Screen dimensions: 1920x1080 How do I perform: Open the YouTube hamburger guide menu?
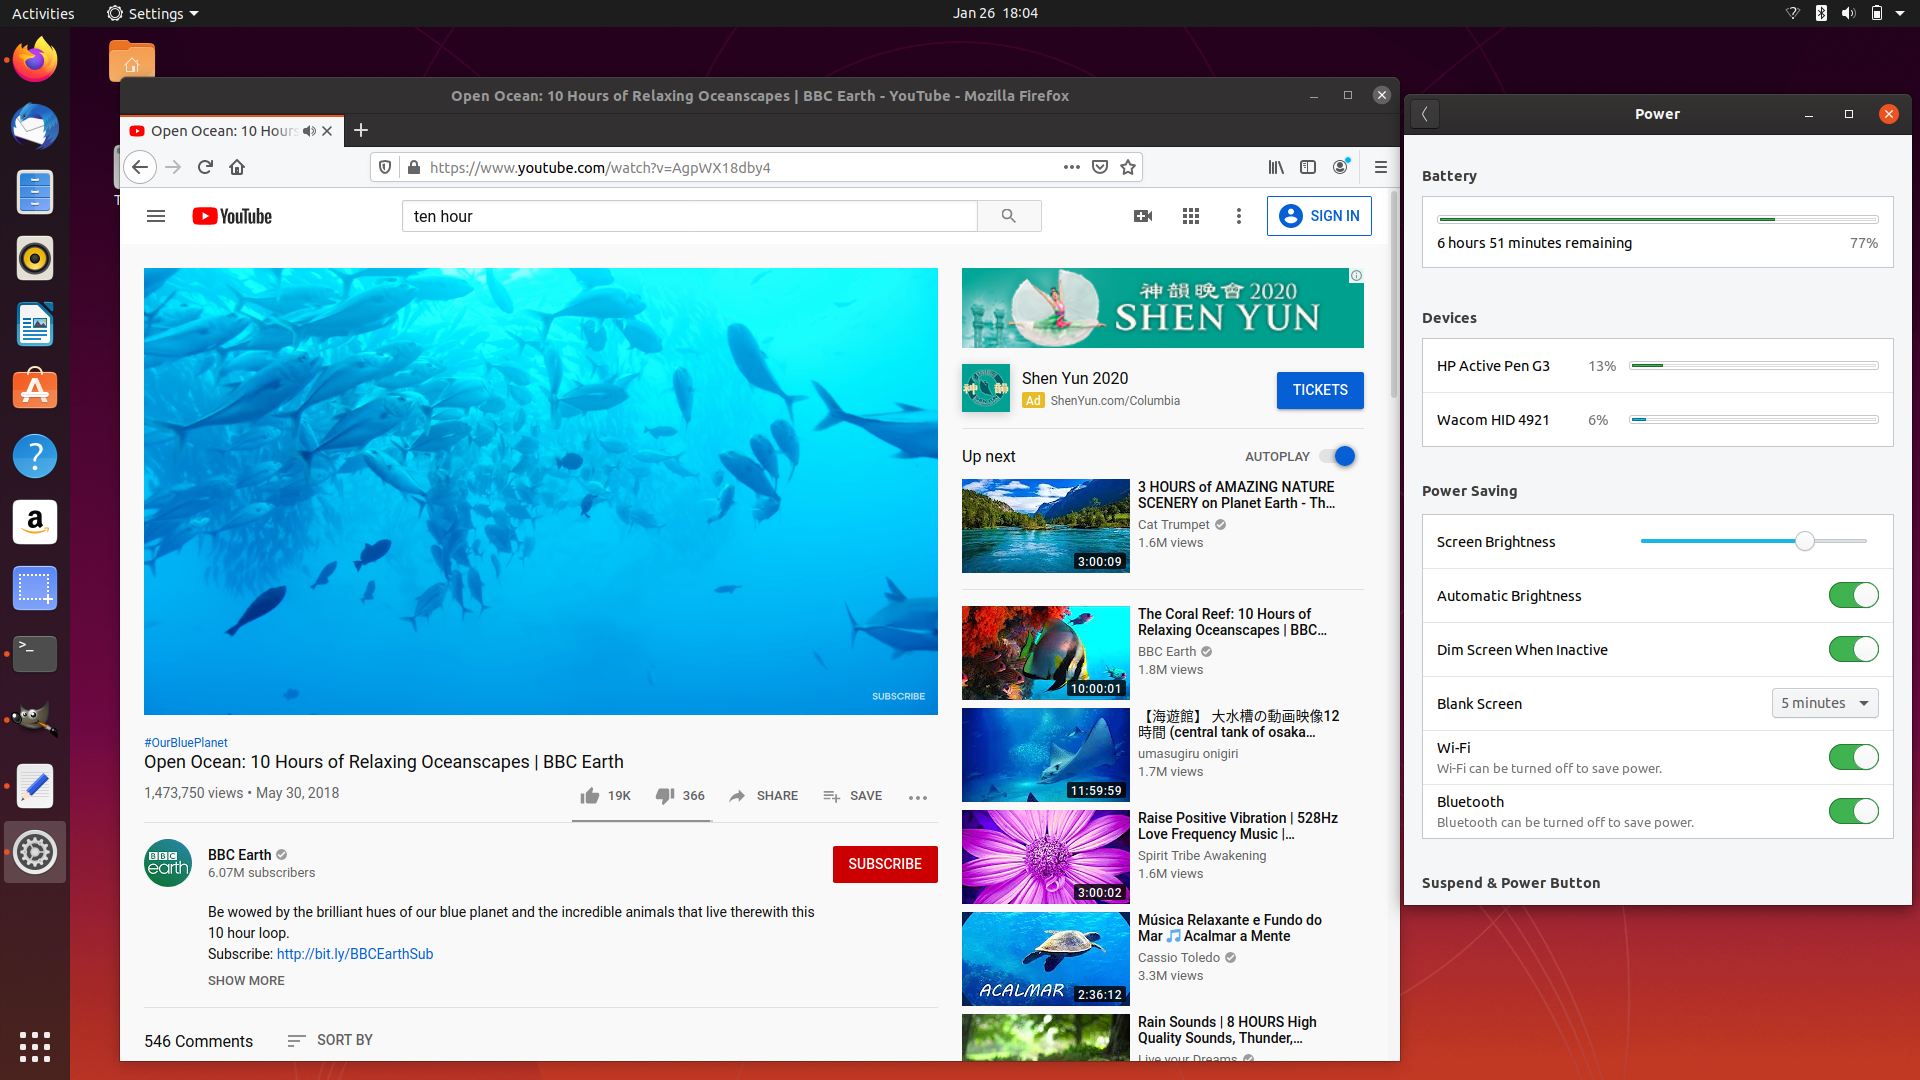(156, 216)
